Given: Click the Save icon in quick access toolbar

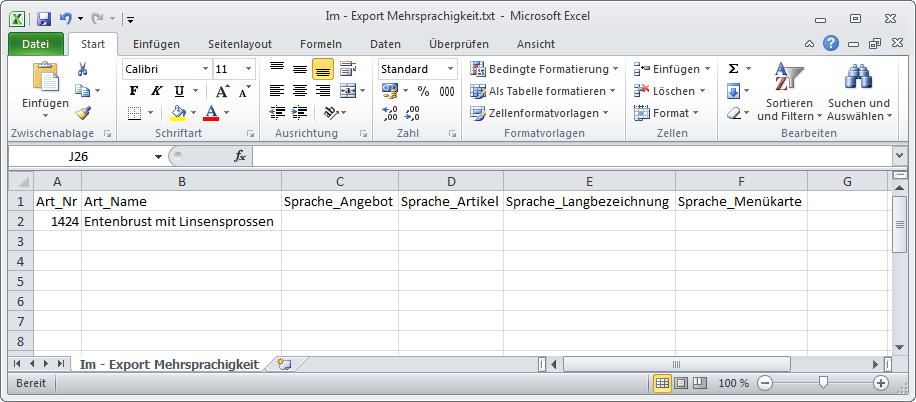Looking at the screenshot, I should pos(44,19).
